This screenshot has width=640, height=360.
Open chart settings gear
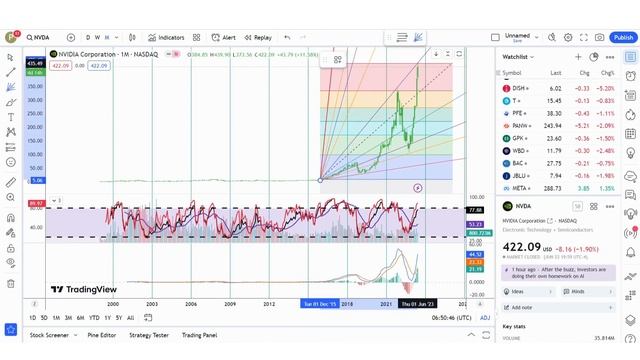click(568, 38)
